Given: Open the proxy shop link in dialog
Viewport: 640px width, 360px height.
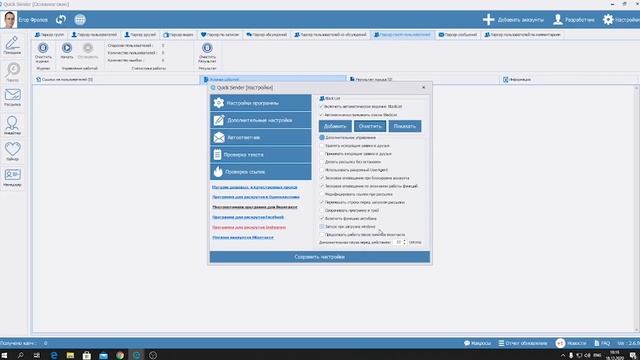Looking at the screenshot, I should pyautogui.click(x=255, y=187).
